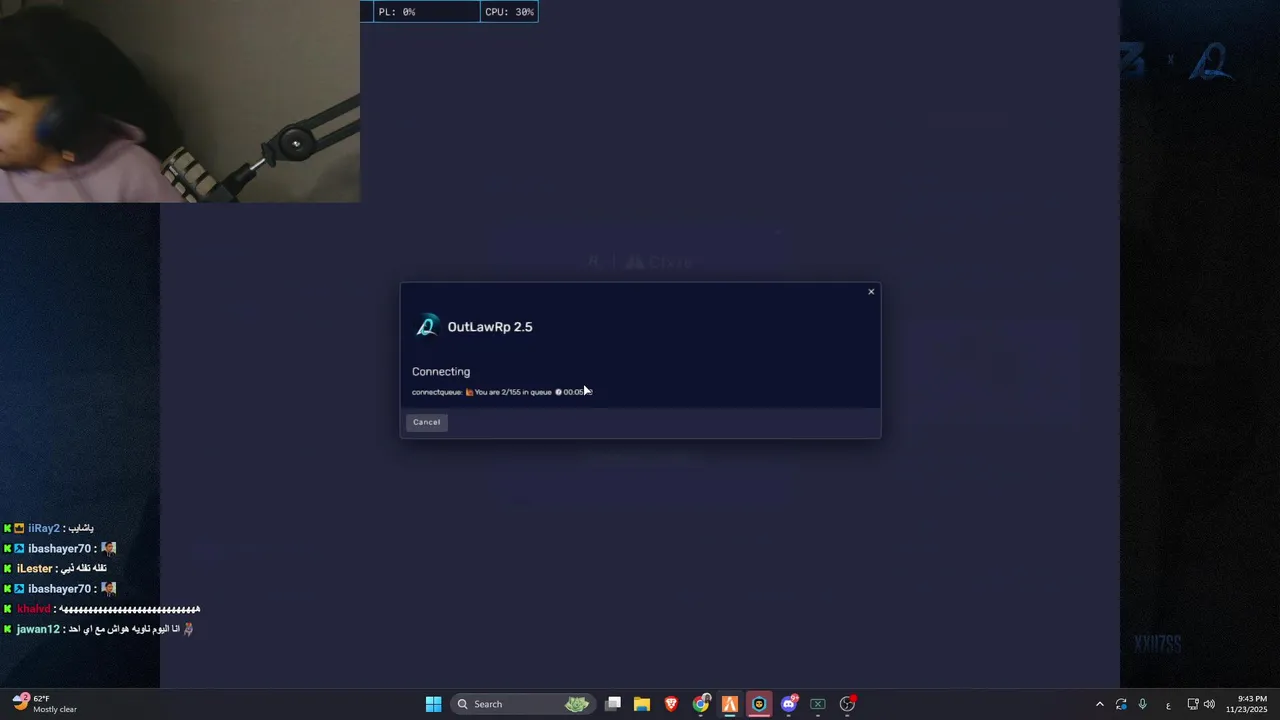Switch to the orange FiveM taskbar app
Screen dimensions: 1280x720
[730, 704]
